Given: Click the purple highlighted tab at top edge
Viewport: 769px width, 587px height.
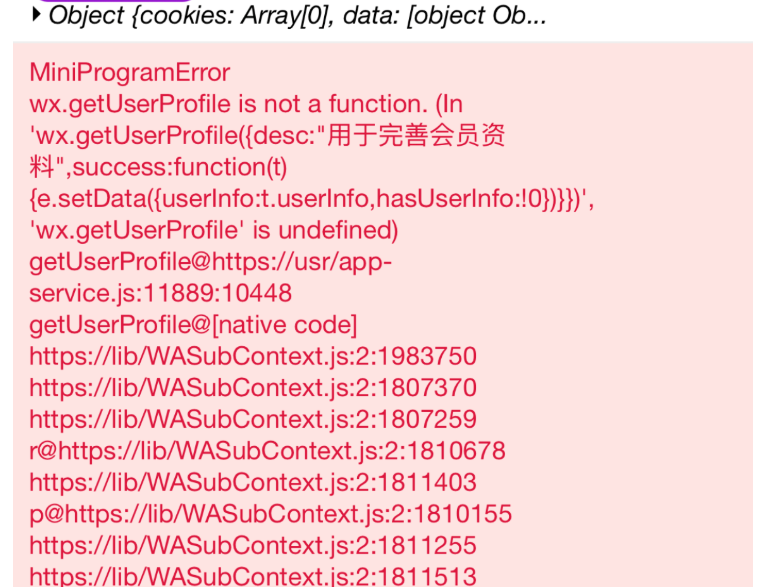Looking at the screenshot, I should (114, 1).
